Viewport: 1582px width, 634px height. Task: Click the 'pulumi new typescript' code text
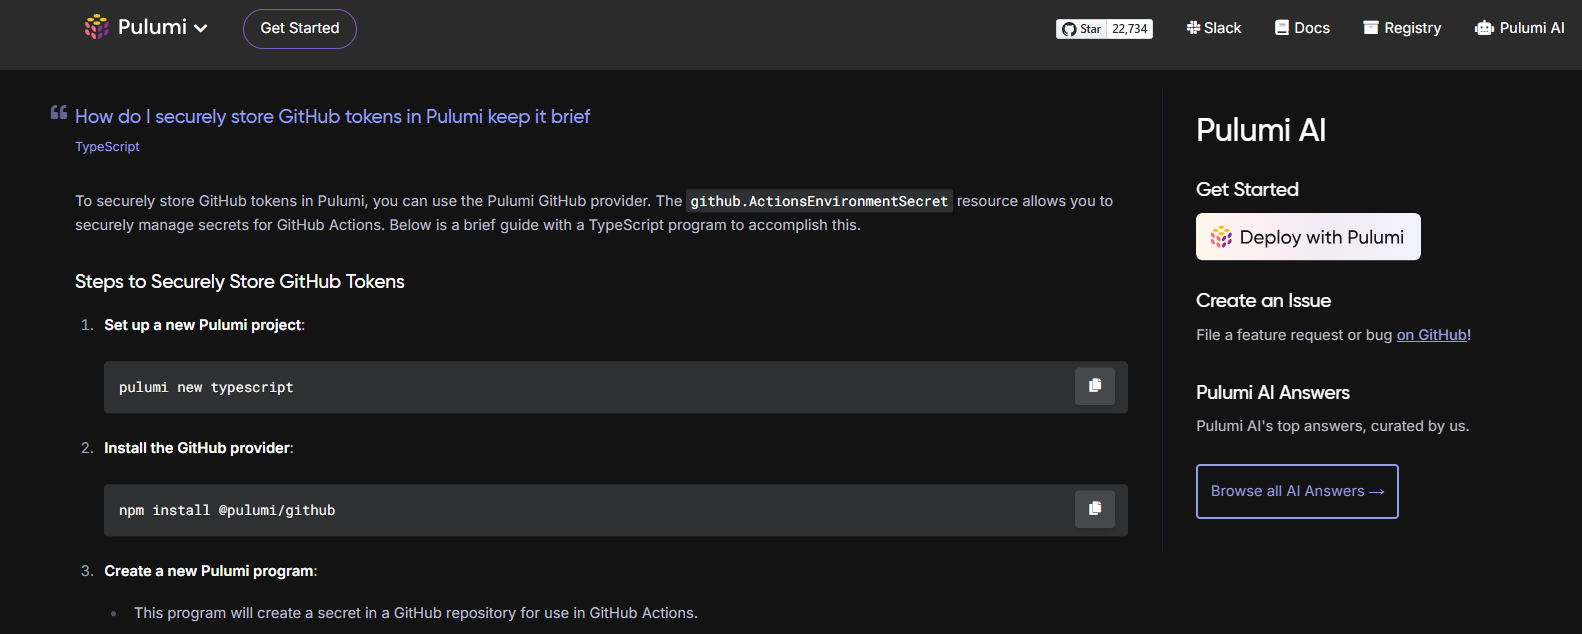[x=206, y=387]
